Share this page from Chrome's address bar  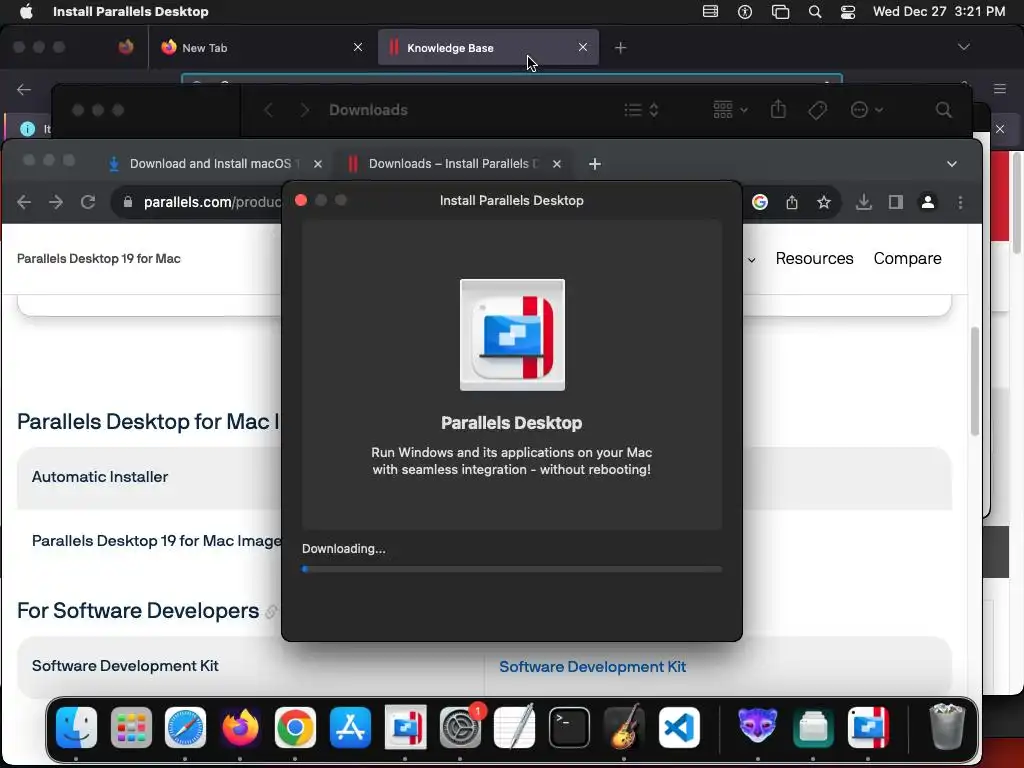(792, 202)
